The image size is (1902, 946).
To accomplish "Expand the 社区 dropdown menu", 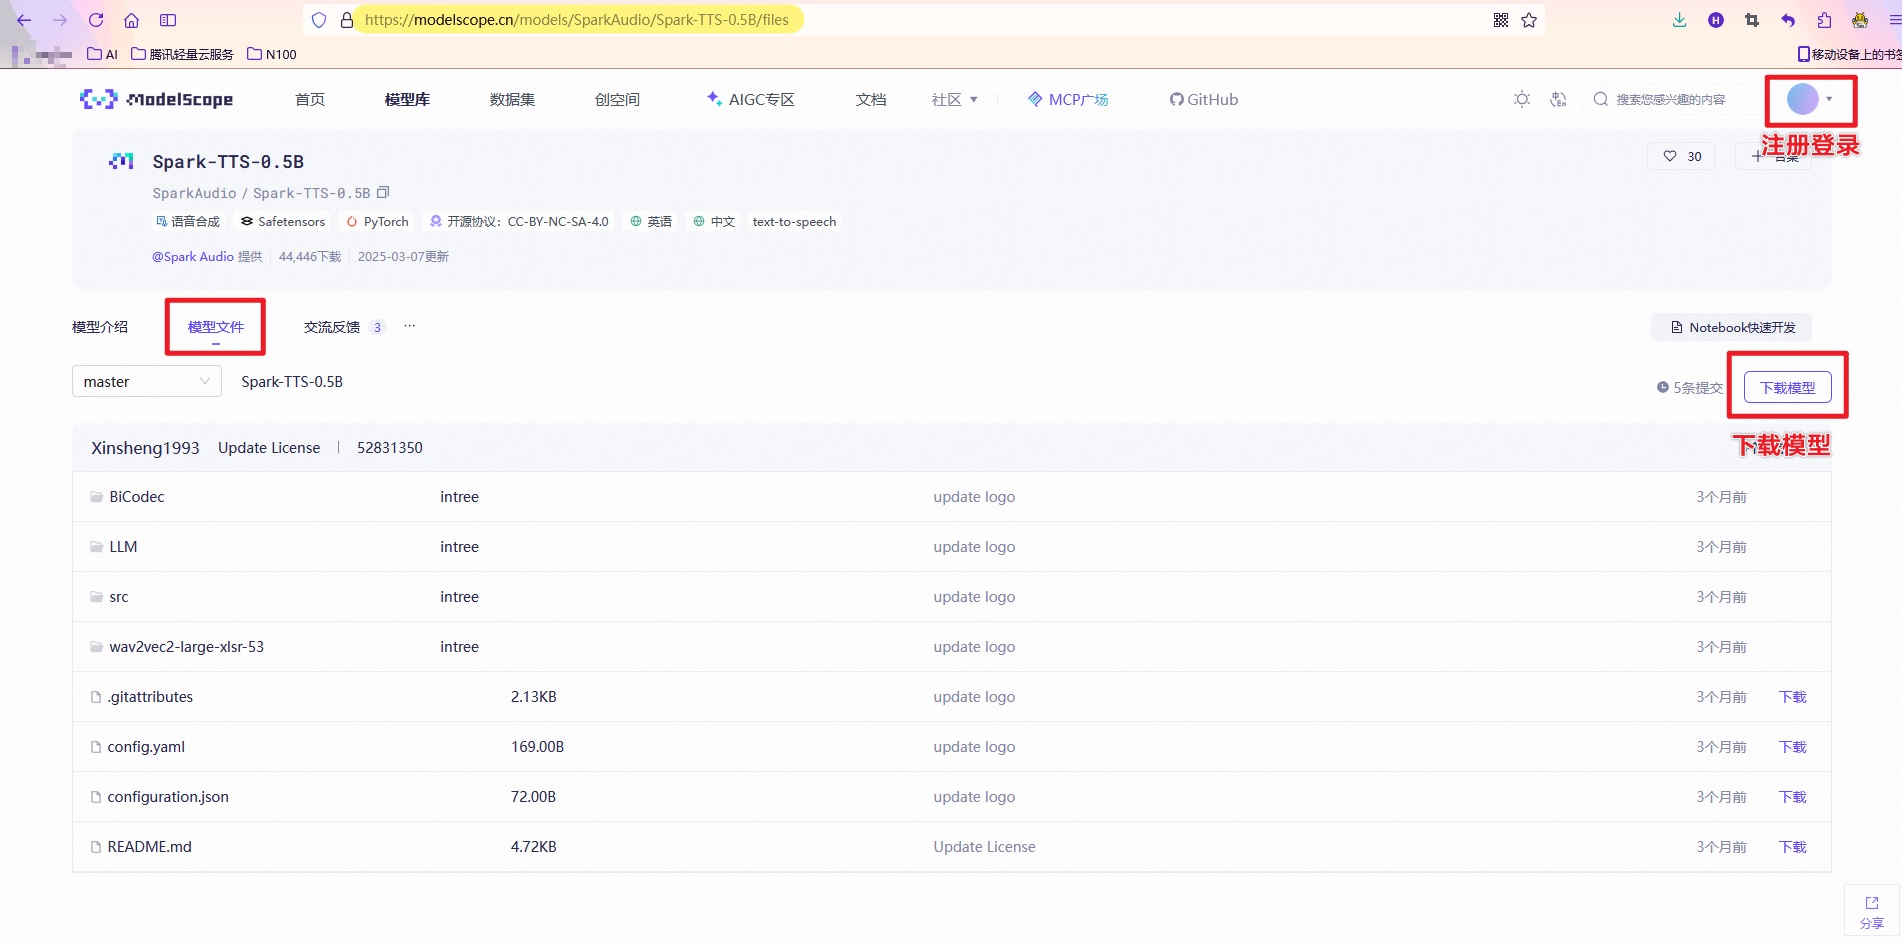I will 954,99.
